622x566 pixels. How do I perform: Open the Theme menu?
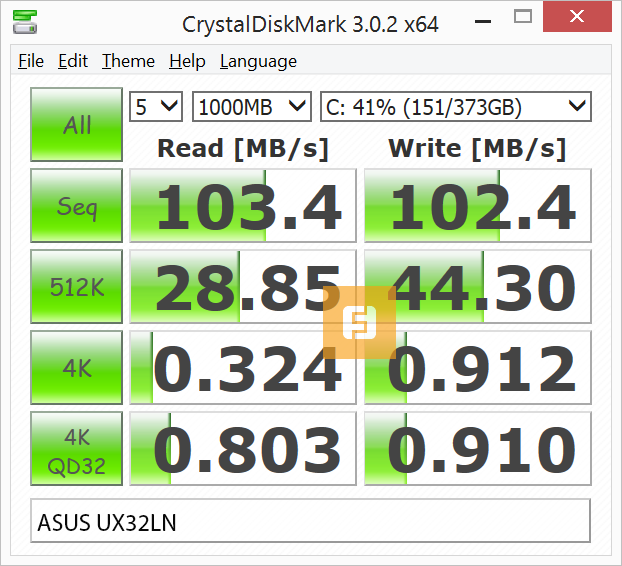pos(128,61)
